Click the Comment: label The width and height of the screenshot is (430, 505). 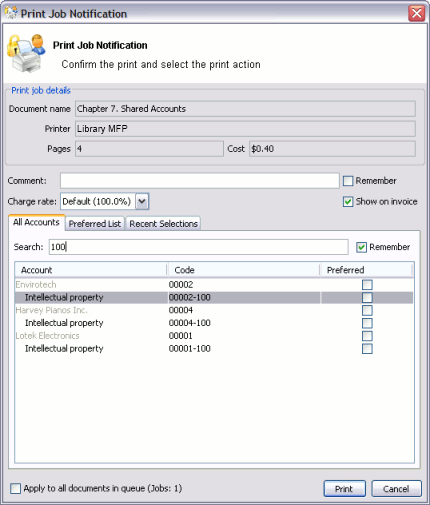click(x=27, y=181)
